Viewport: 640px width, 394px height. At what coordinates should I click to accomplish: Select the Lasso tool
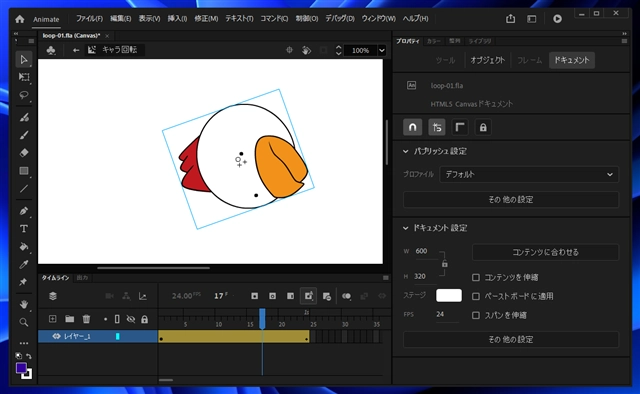(x=24, y=95)
